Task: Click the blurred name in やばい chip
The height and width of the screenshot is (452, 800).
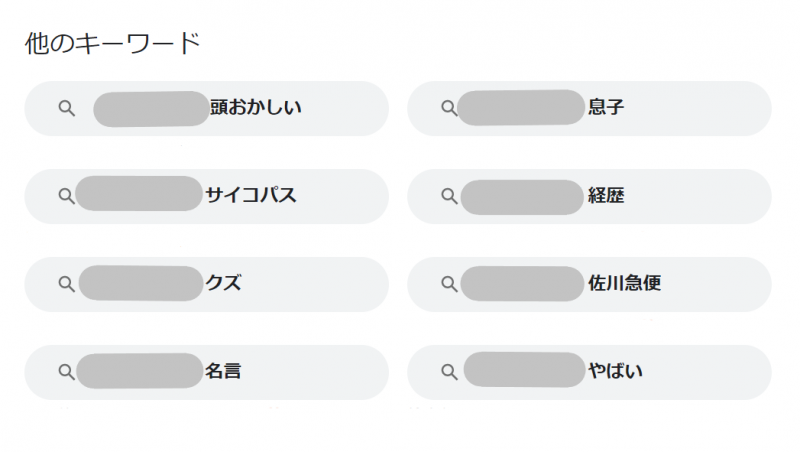Action: (x=524, y=369)
